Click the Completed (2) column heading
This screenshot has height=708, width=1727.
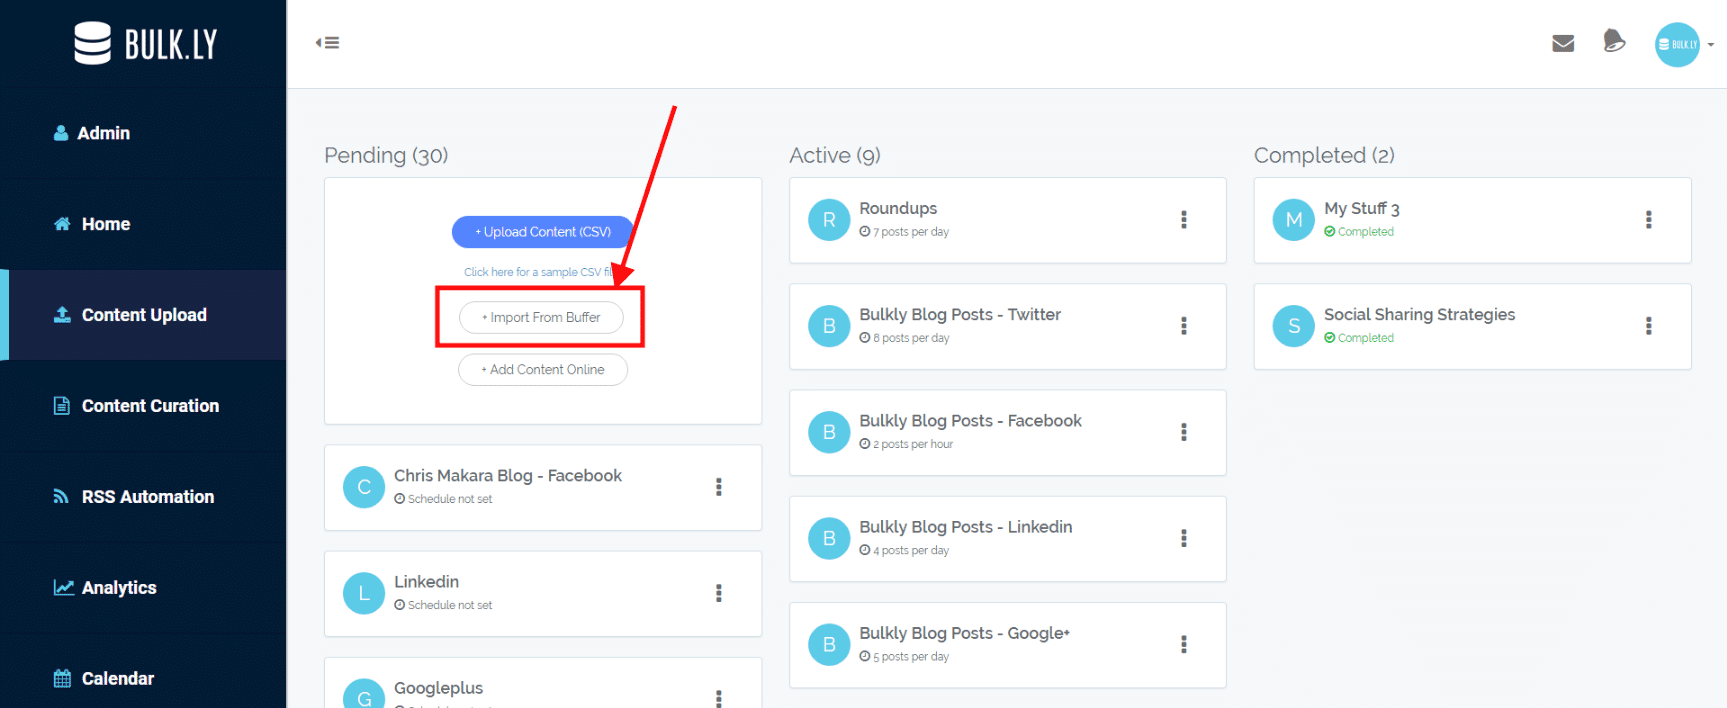(1324, 156)
